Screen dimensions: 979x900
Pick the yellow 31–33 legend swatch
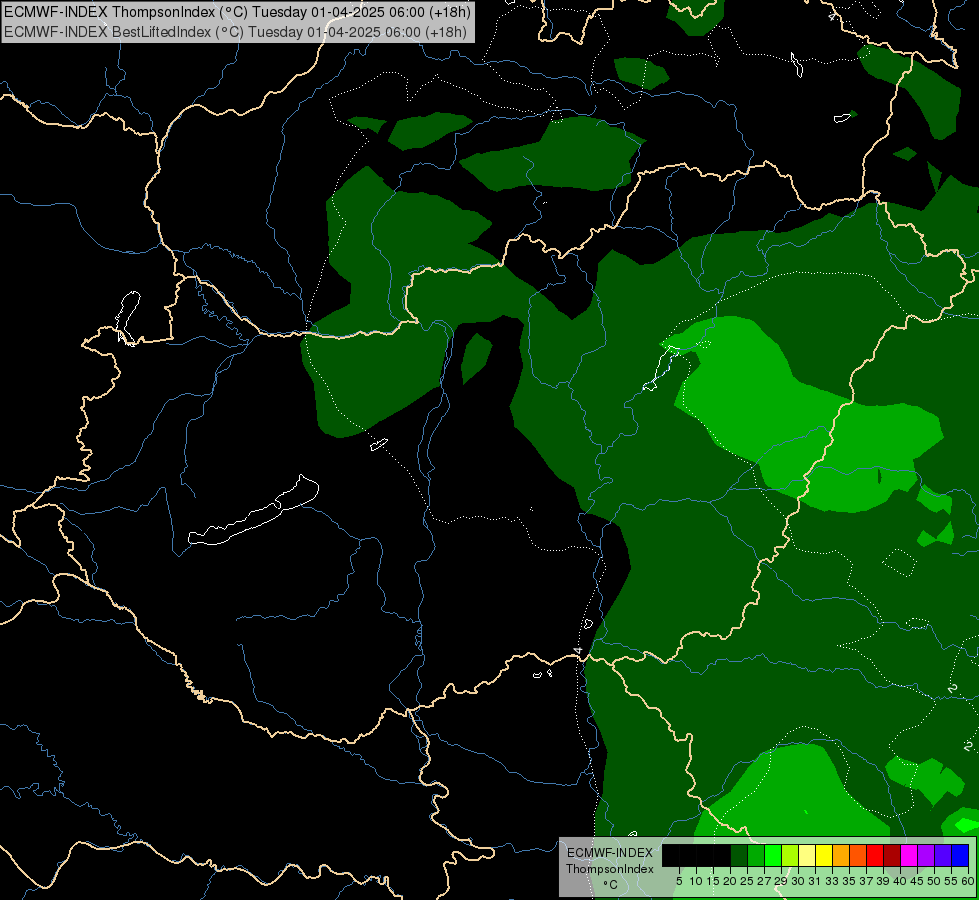tap(824, 855)
